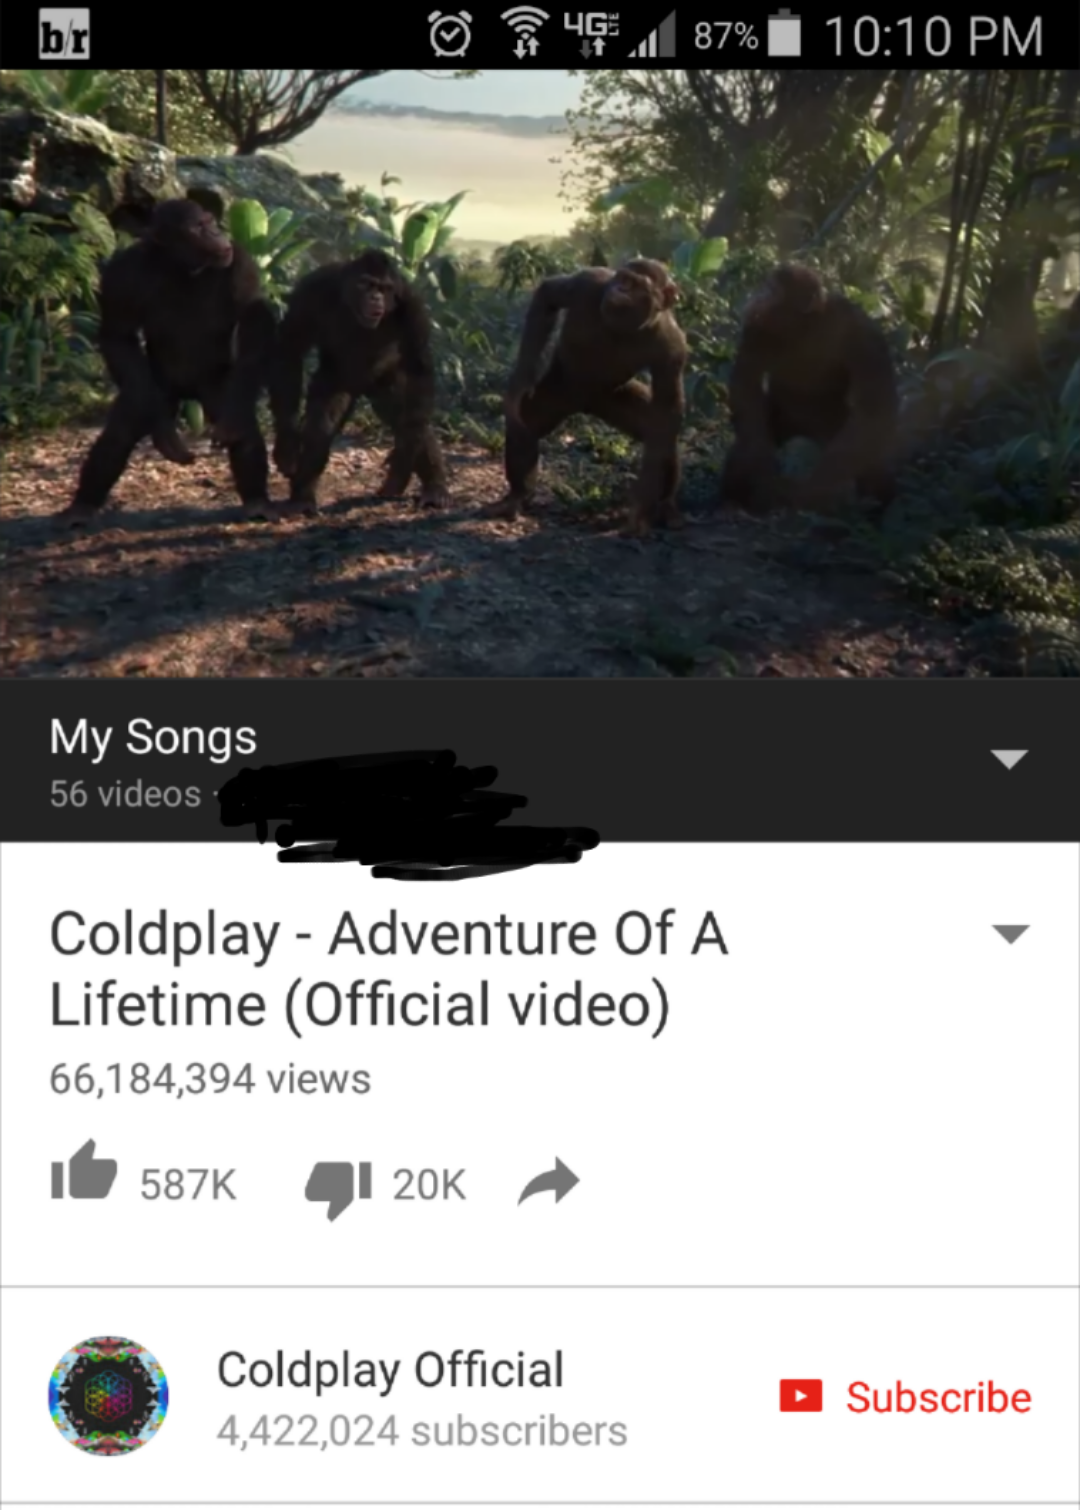Tap the 20K dislike count
This screenshot has height=1510, width=1080.
point(429,1185)
